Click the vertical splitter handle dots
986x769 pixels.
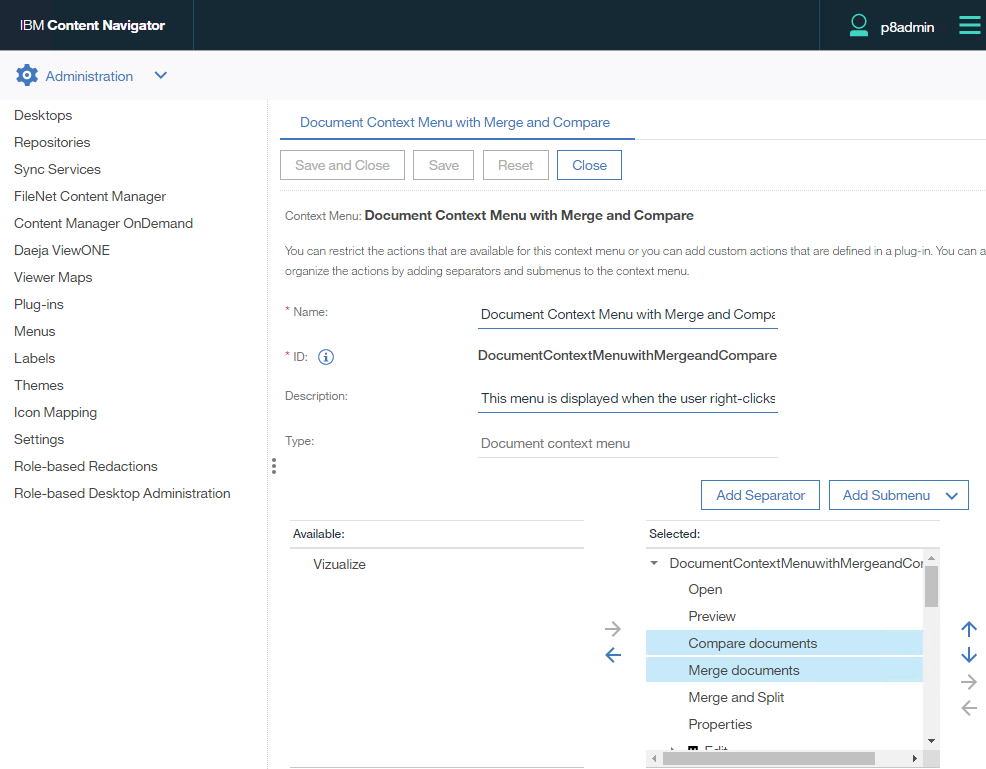point(273,466)
